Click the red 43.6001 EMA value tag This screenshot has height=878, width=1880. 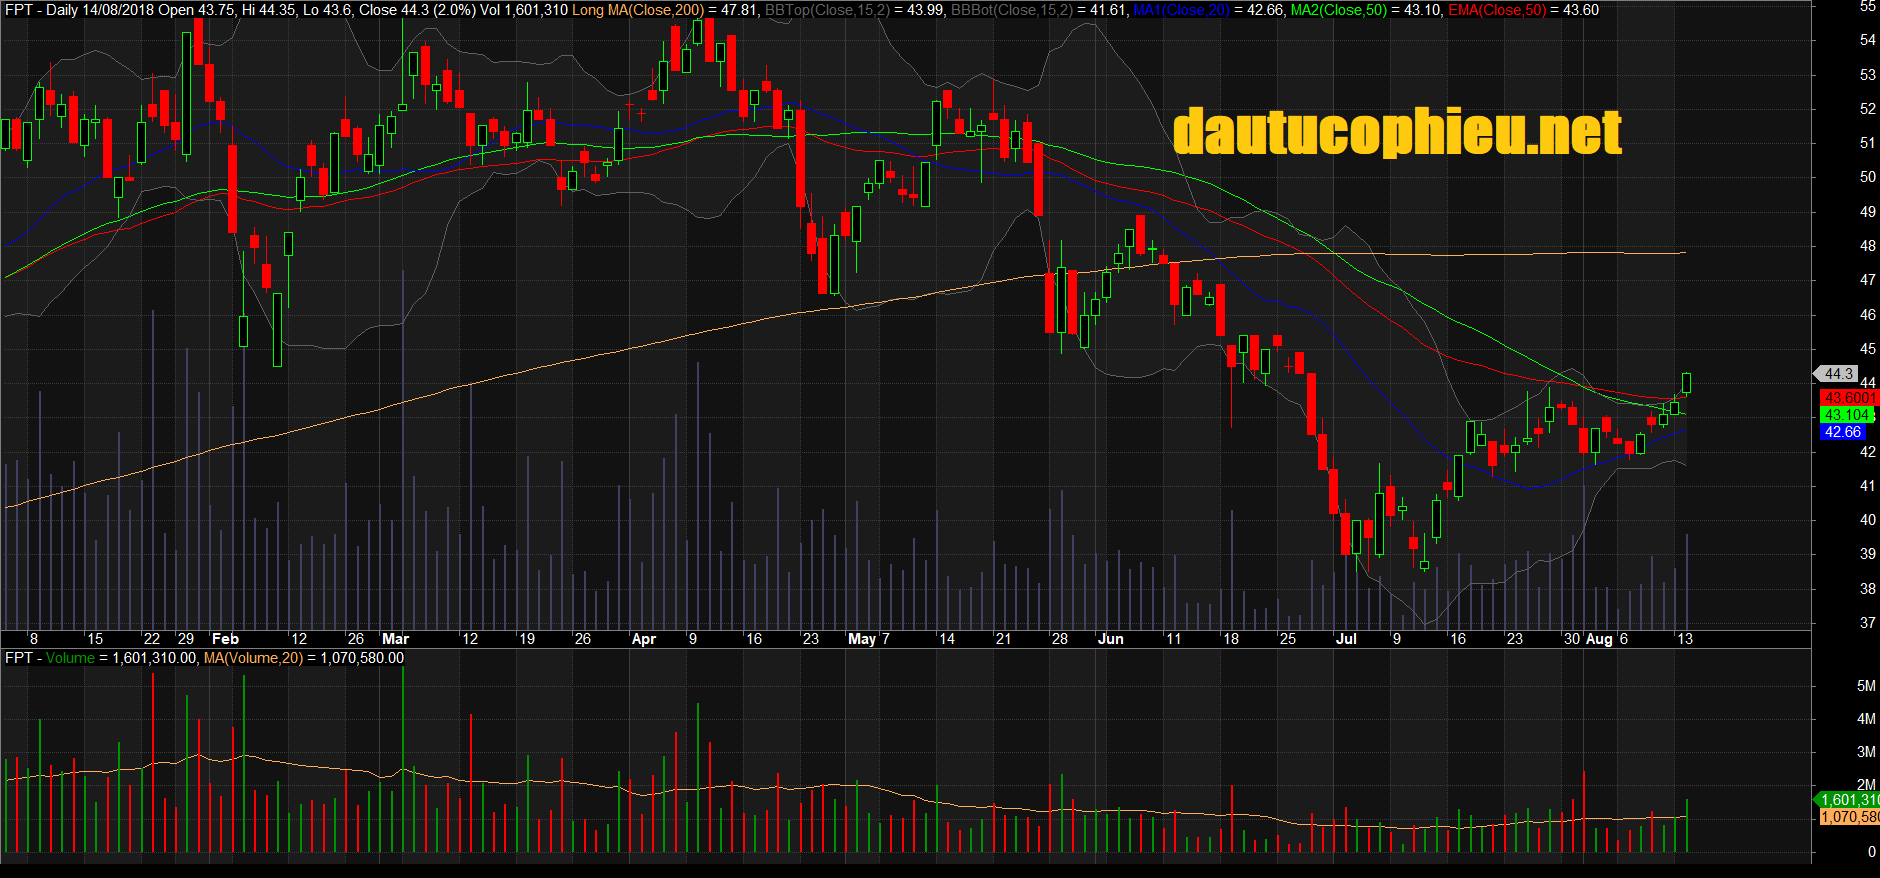point(1847,398)
